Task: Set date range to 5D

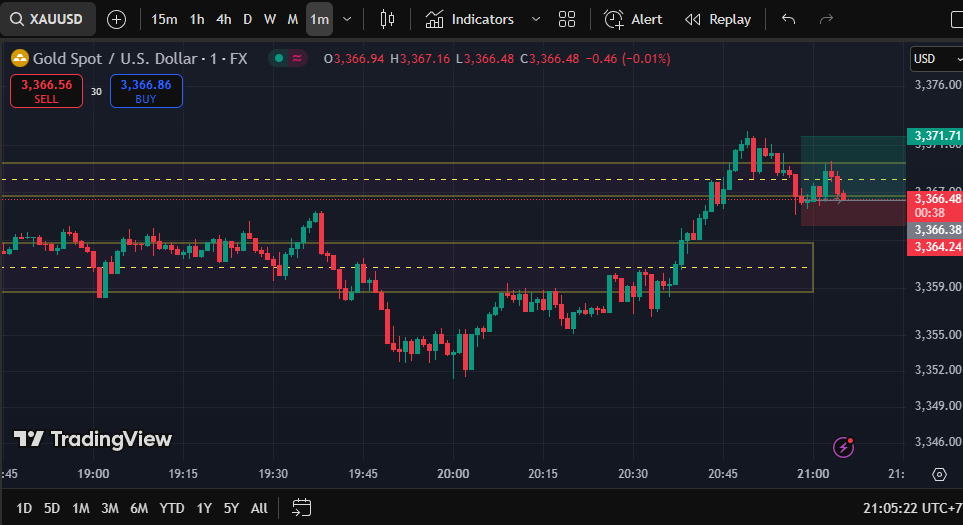Action: [52, 508]
